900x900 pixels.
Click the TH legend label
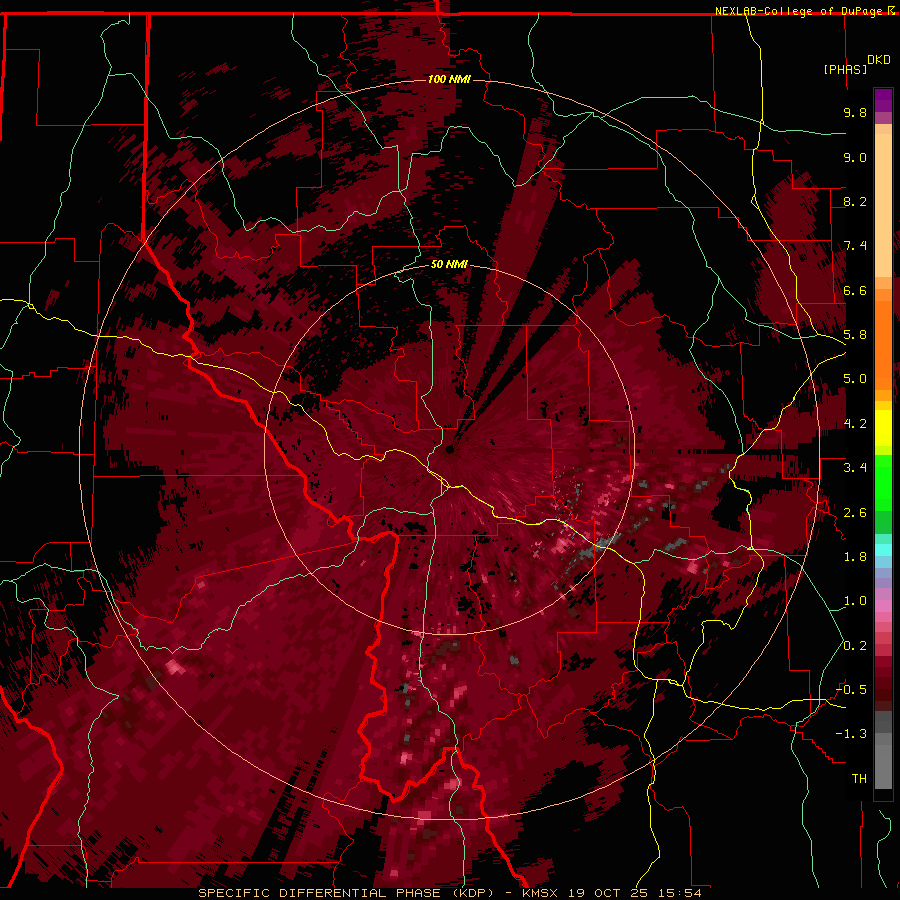[859, 779]
